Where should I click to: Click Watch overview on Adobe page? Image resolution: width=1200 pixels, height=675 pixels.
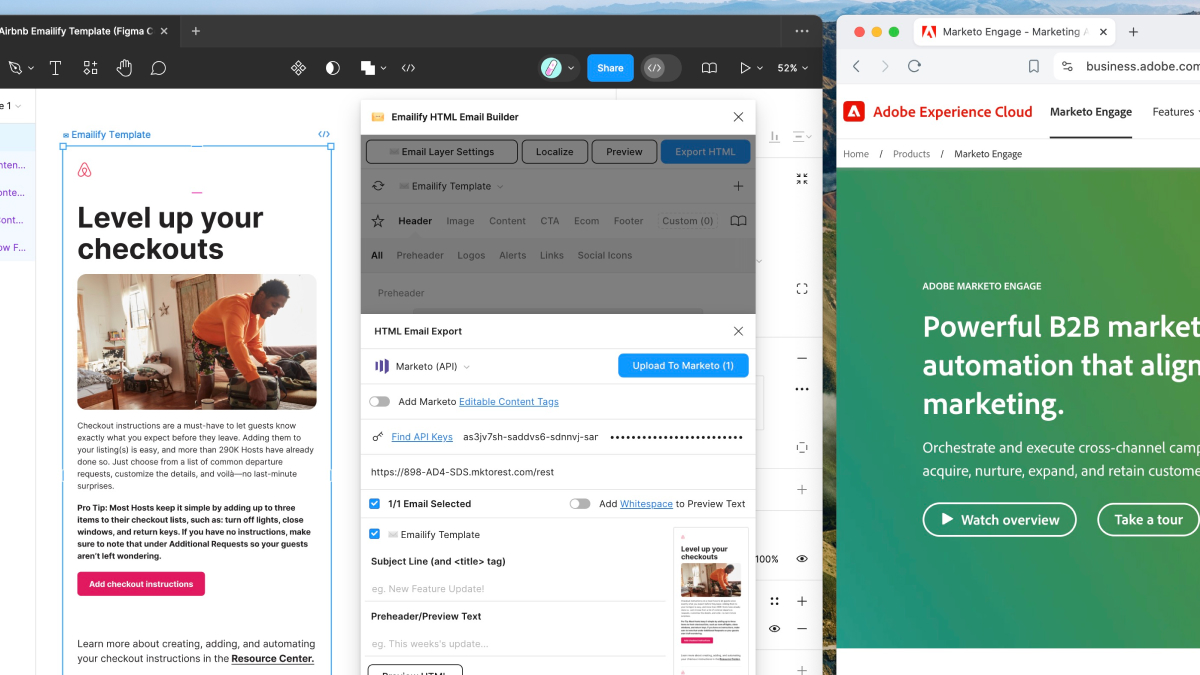coord(999,520)
